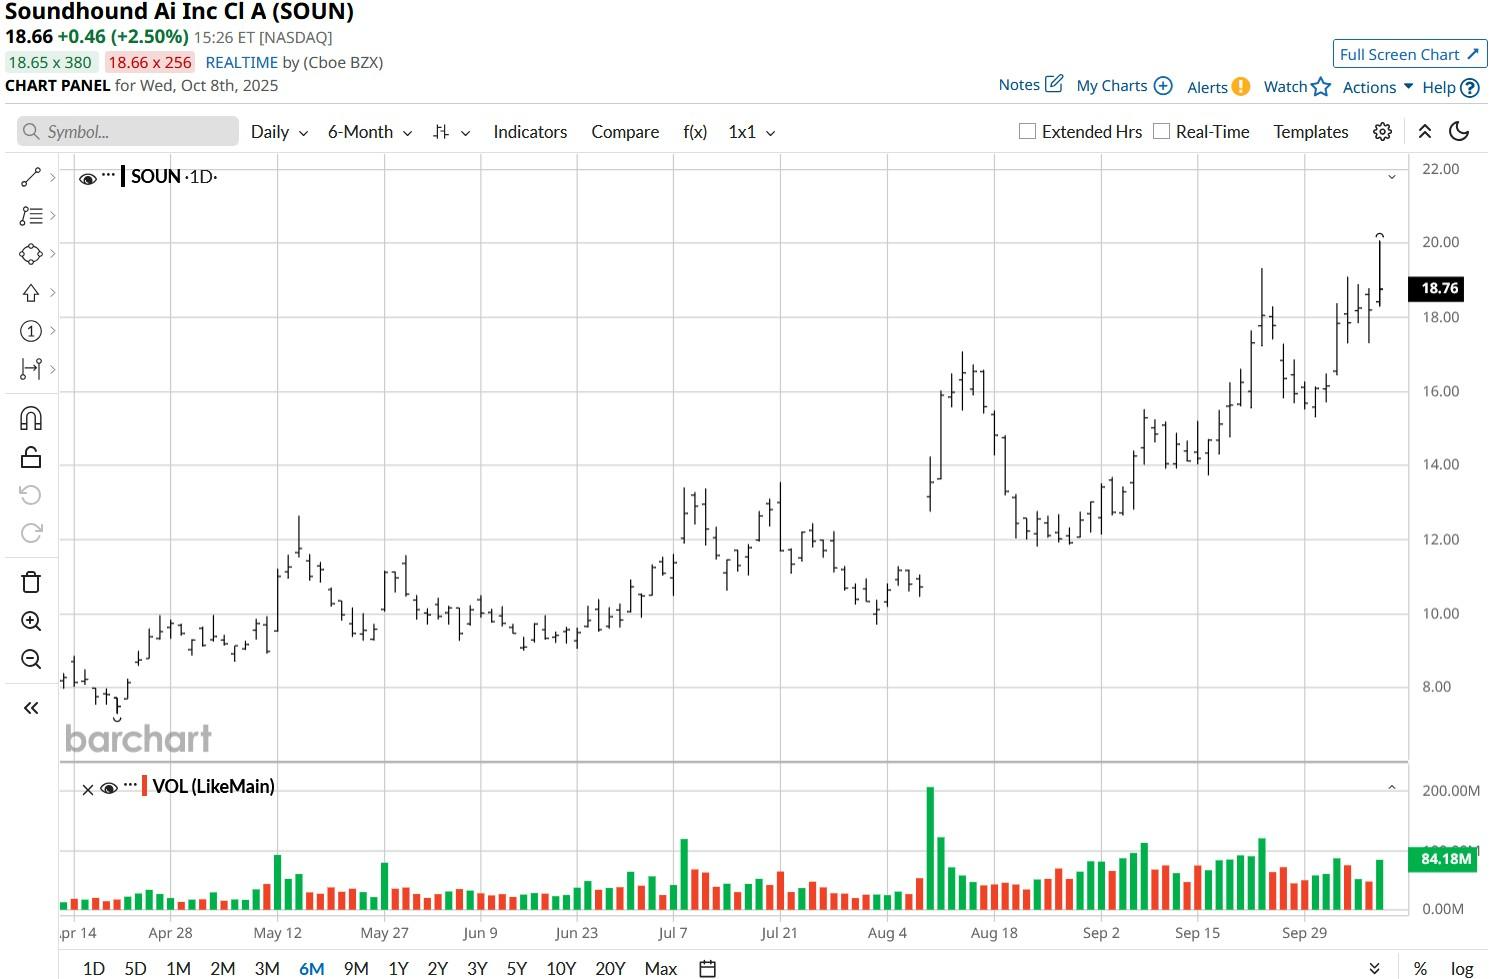Open the 1x1 grid layout dropdown
1491x979 pixels.
pos(752,132)
